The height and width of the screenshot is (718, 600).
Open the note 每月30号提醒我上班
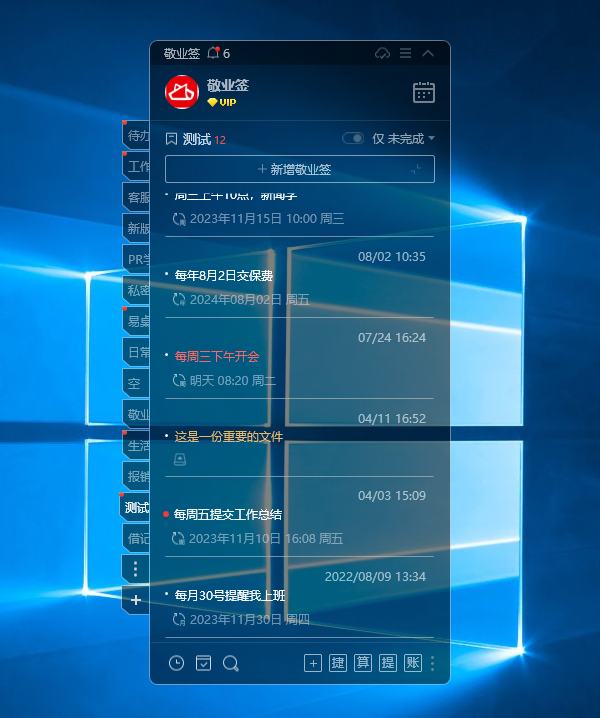tap(229, 595)
